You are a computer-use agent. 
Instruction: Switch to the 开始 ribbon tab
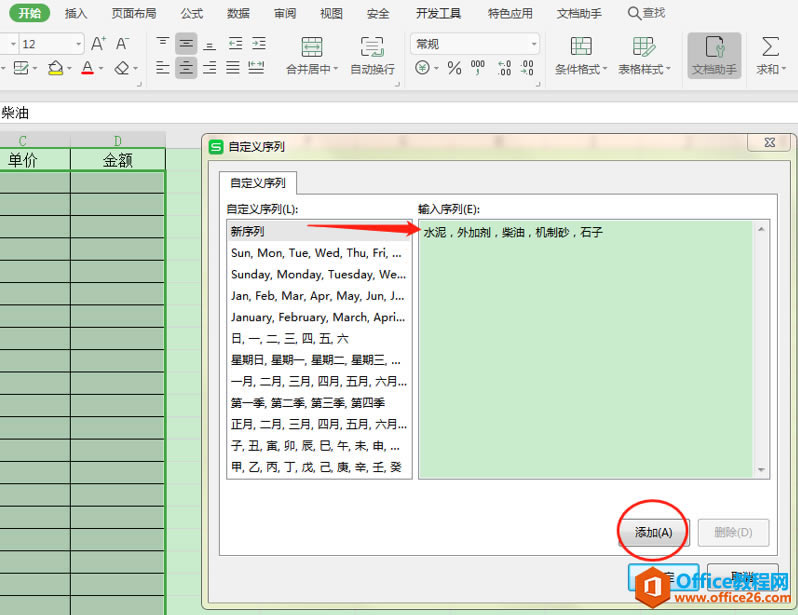30,13
